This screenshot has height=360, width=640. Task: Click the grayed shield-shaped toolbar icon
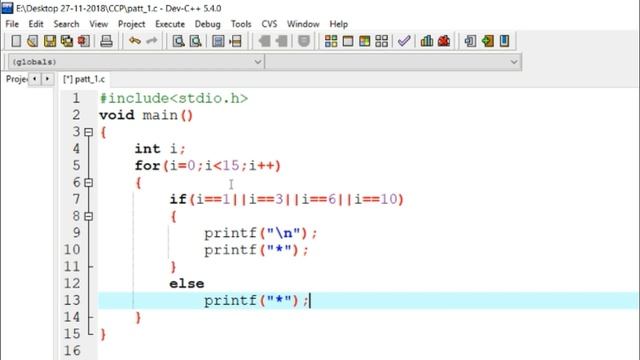(304, 41)
